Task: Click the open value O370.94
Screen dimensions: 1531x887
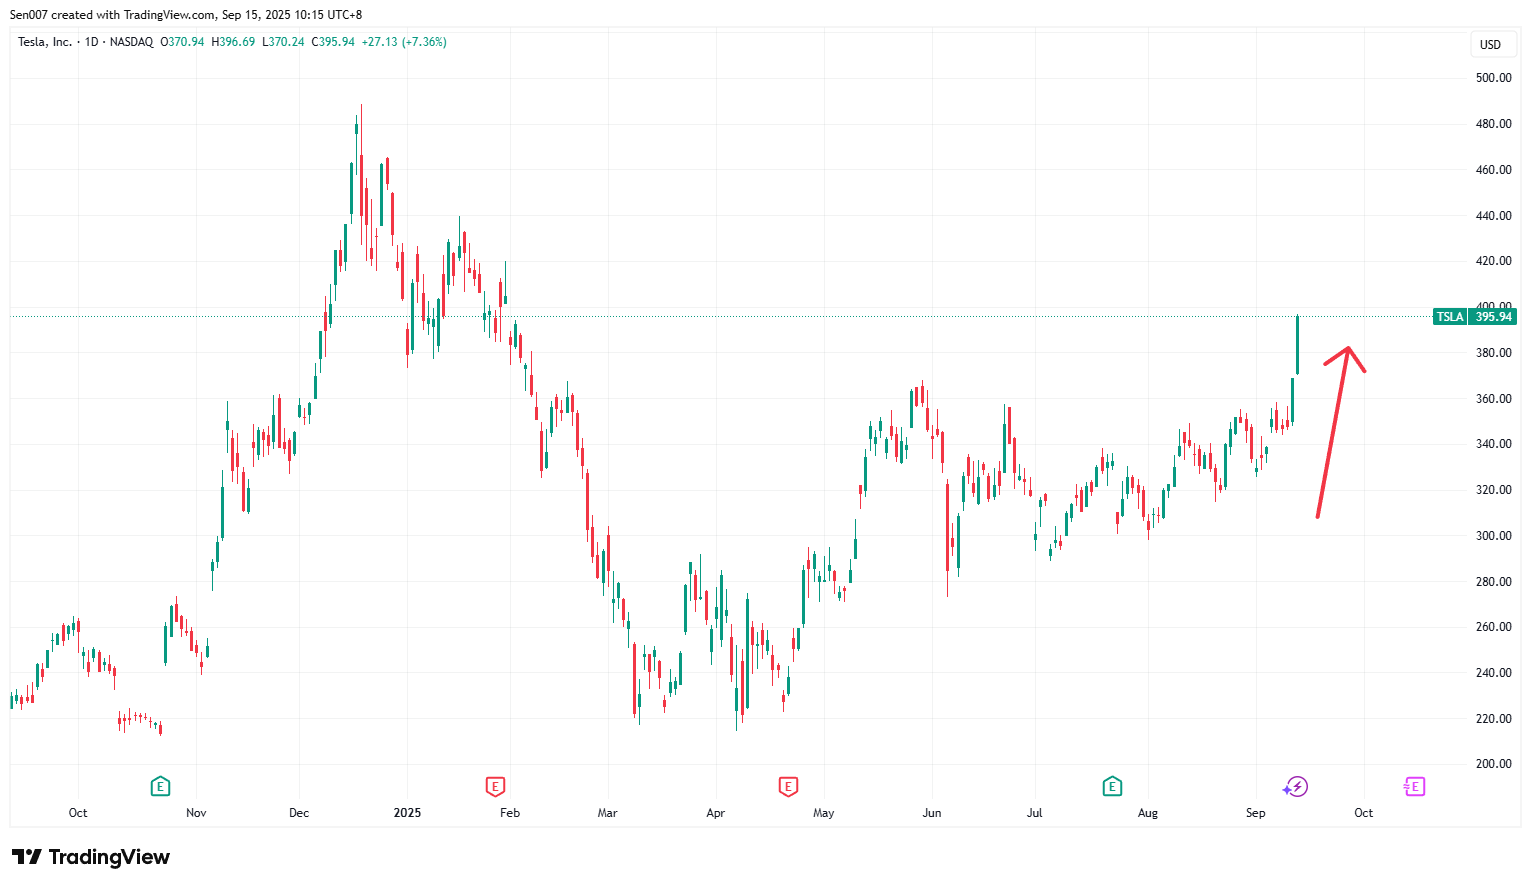Action: click(x=182, y=42)
